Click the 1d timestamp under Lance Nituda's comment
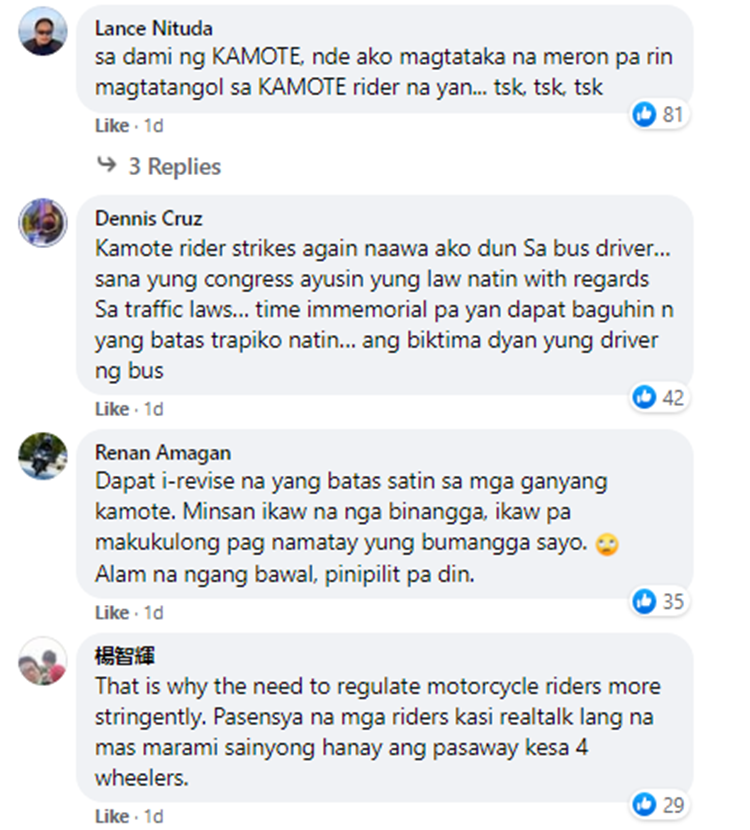 [153, 126]
